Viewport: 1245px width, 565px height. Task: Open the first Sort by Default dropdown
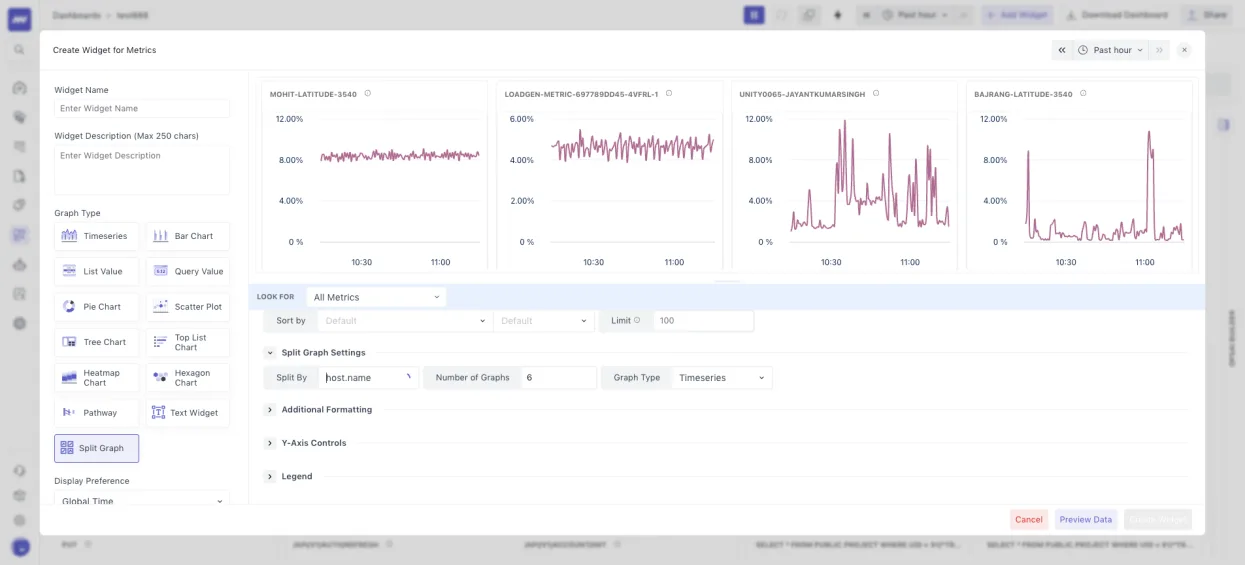(x=405, y=321)
